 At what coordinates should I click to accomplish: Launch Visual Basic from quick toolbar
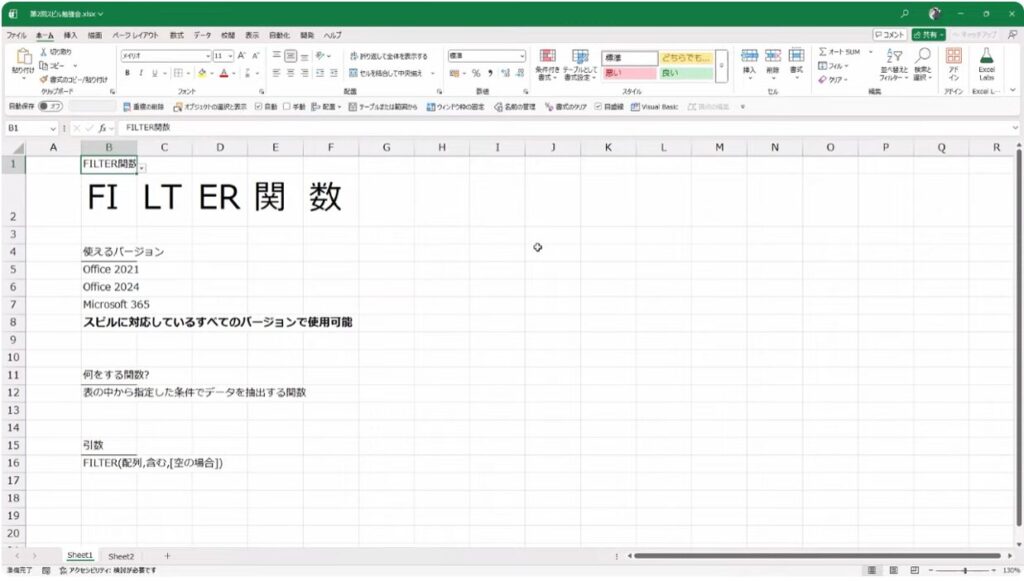click(x=655, y=106)
